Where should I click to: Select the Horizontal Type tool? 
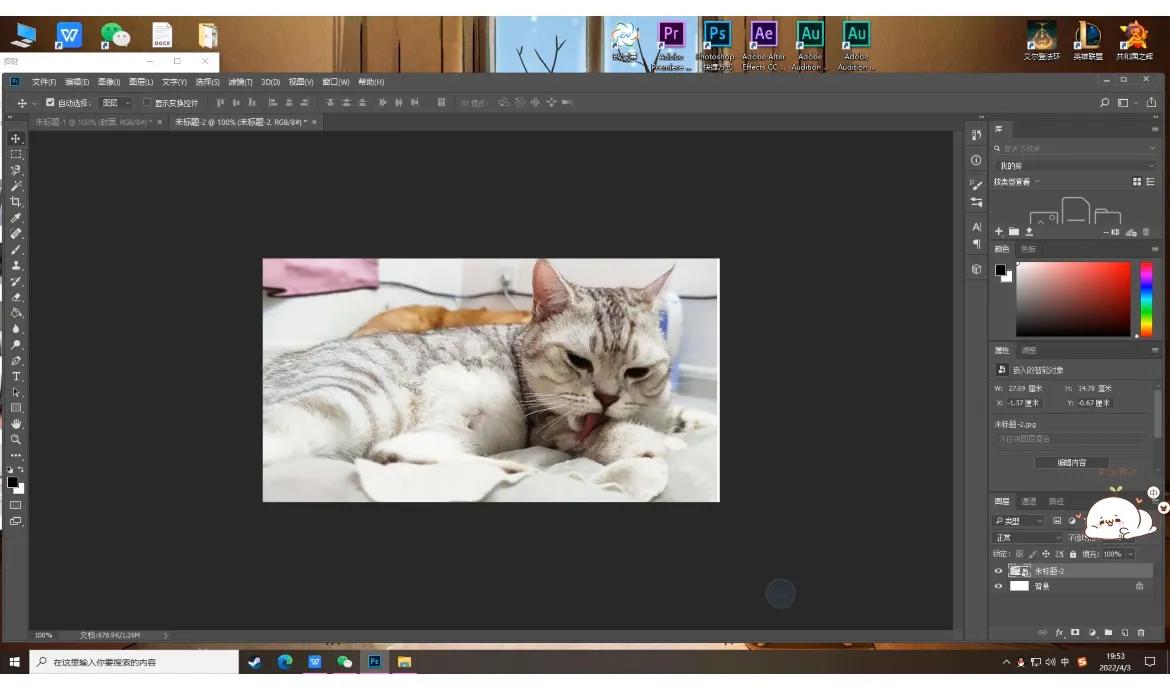point(16,377)
